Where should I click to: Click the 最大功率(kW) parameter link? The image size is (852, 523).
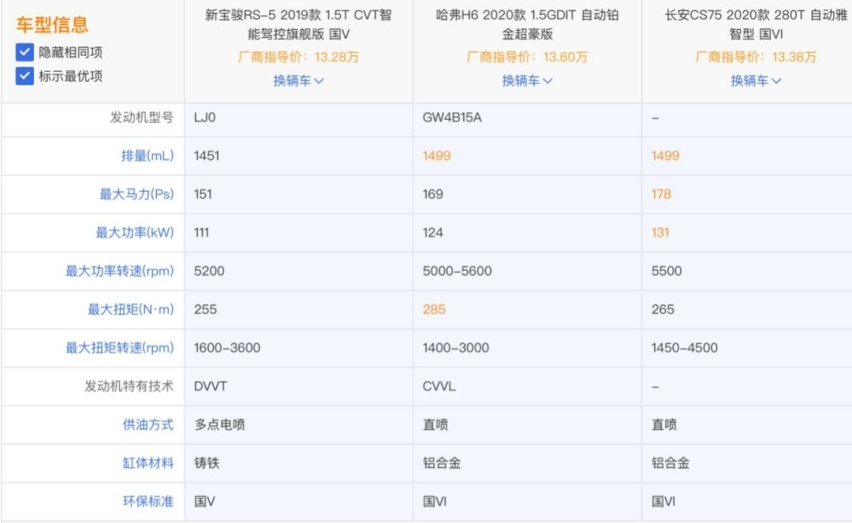[x=135, y=233]
